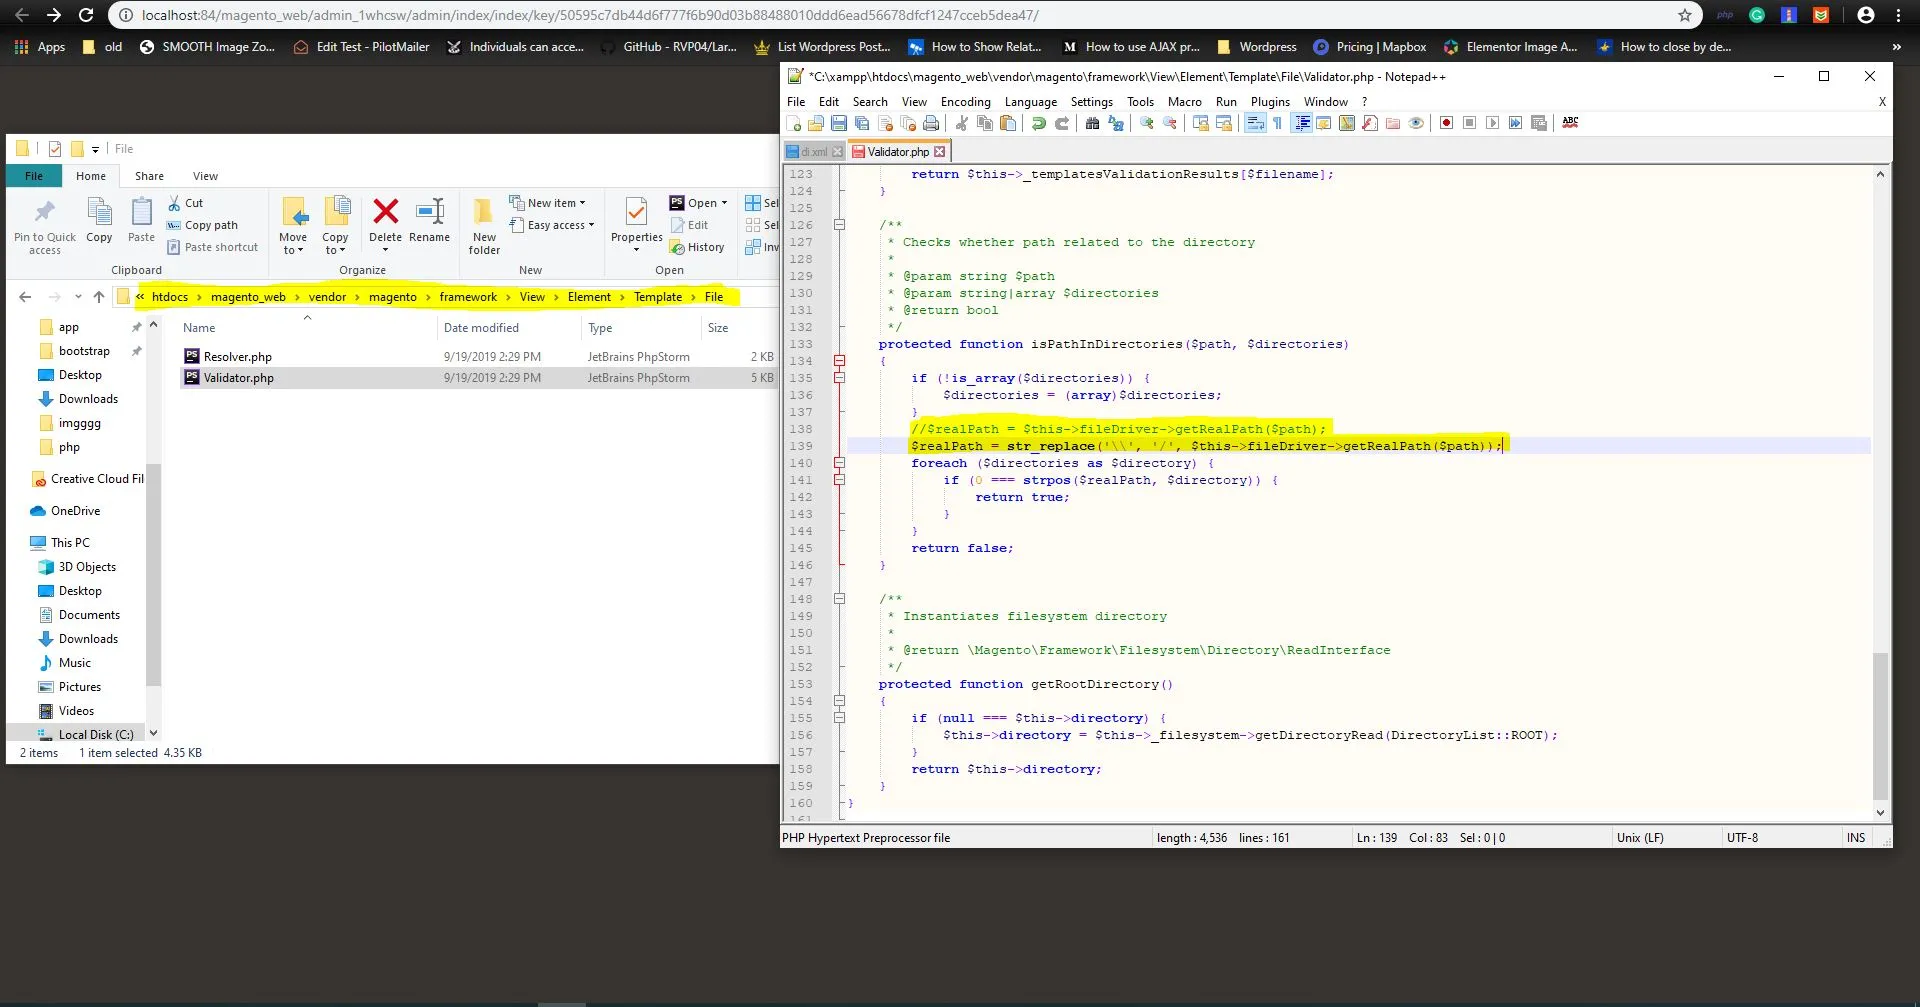Viewport: 1920px width, 1007px height.
Task: Click the Zoom In magnifier icon
Action: point(1147,123)
